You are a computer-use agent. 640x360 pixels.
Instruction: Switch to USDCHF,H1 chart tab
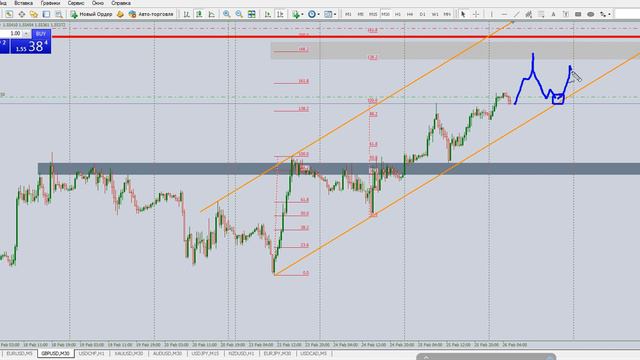click(x=91, y=353)
